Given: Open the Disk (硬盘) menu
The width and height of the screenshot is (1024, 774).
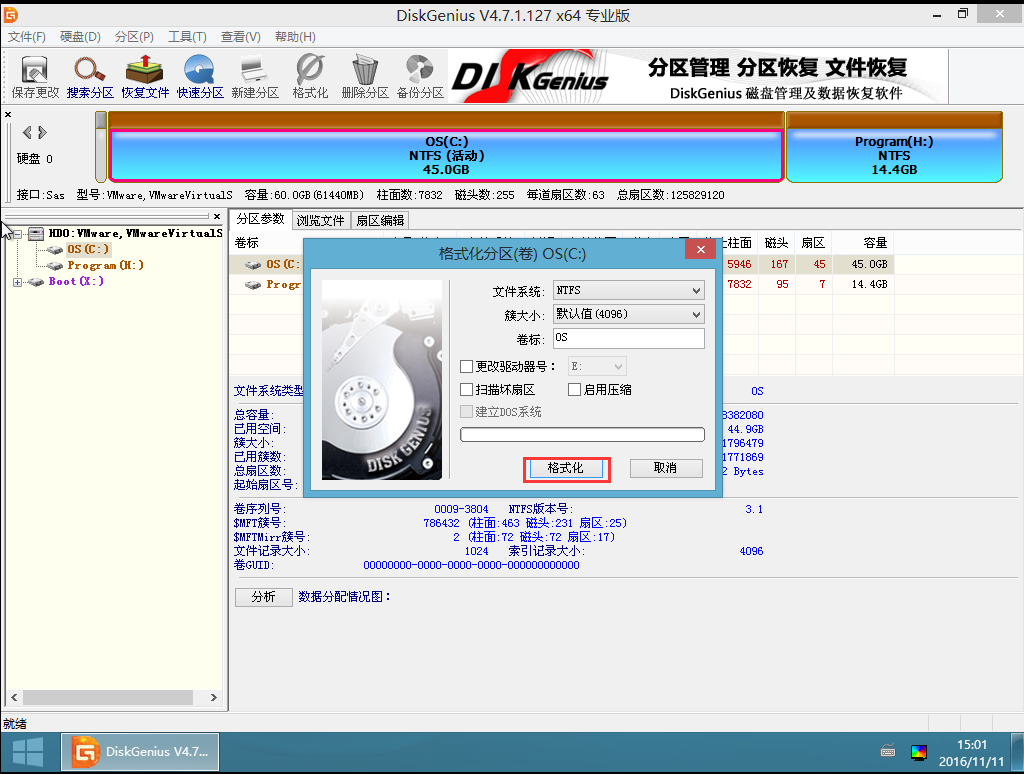Looking at the screenshot, I should pos(80,37).
